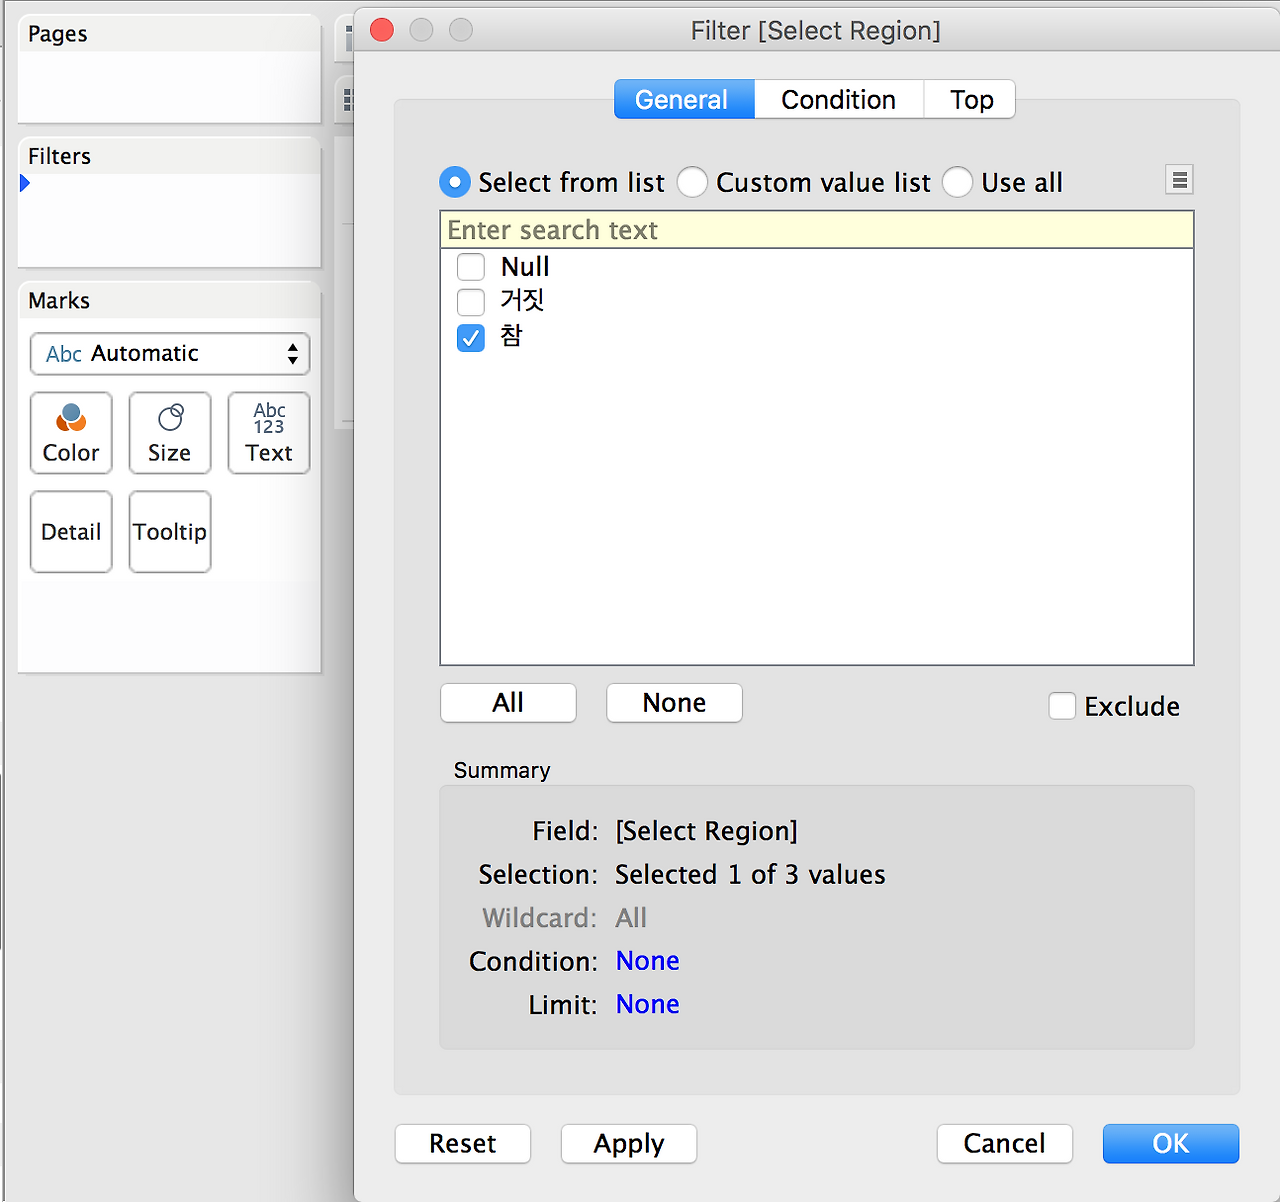The height and width of the screenshot is (1202, 1280).
Task: Confirm the filter with OK
Action: click(x=1171, y=1144)
